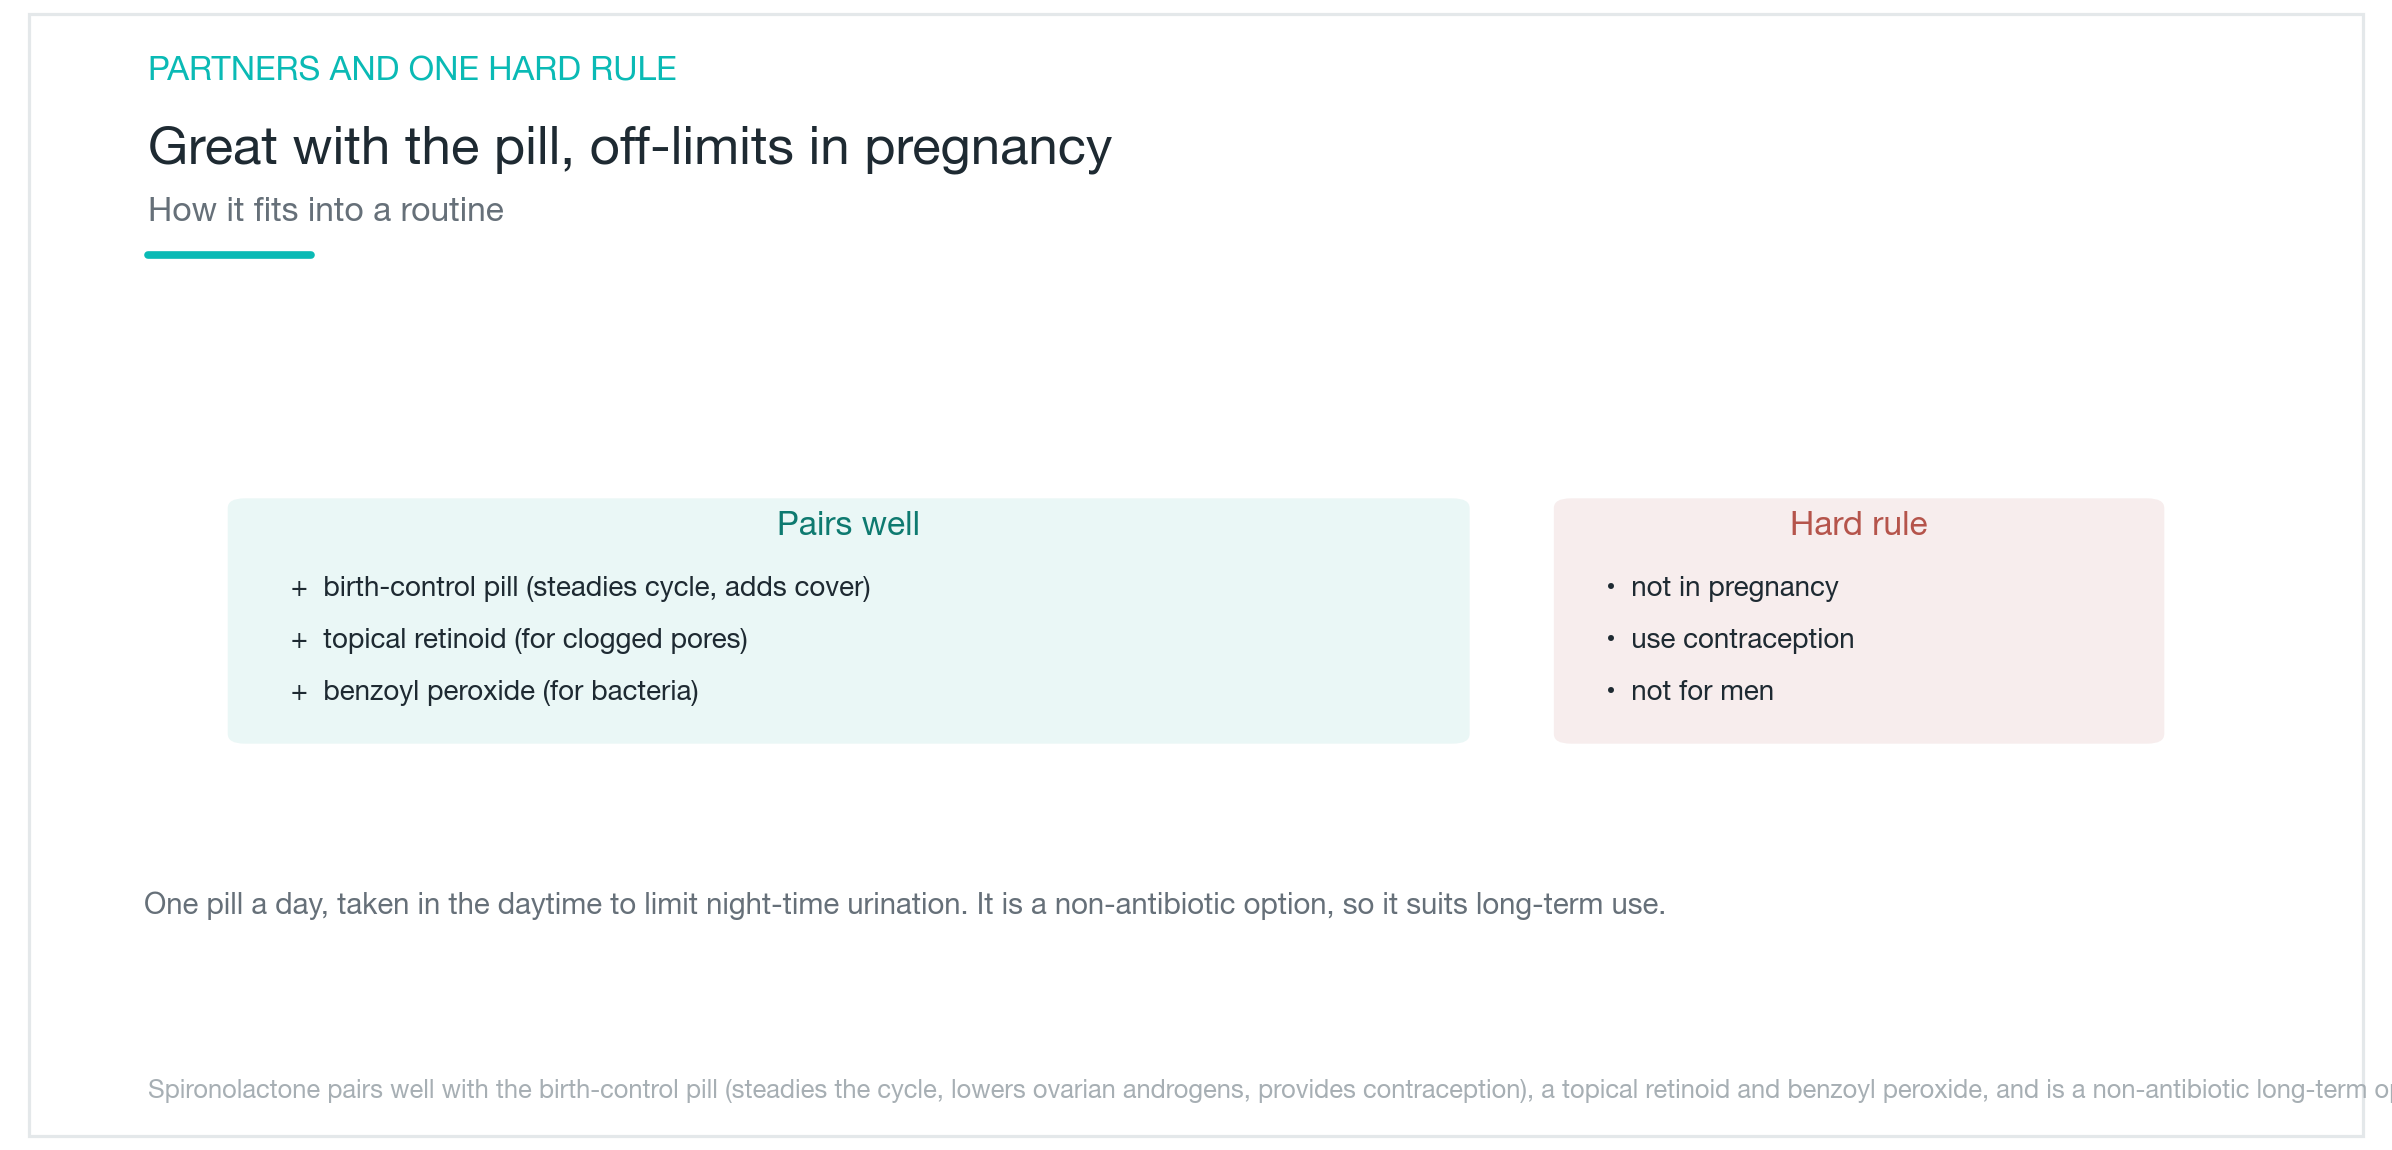Click the 'benzoyl peroxide (for bacteria)' item
This screenshot has height=1150, width=2392.
click(511, 691)
